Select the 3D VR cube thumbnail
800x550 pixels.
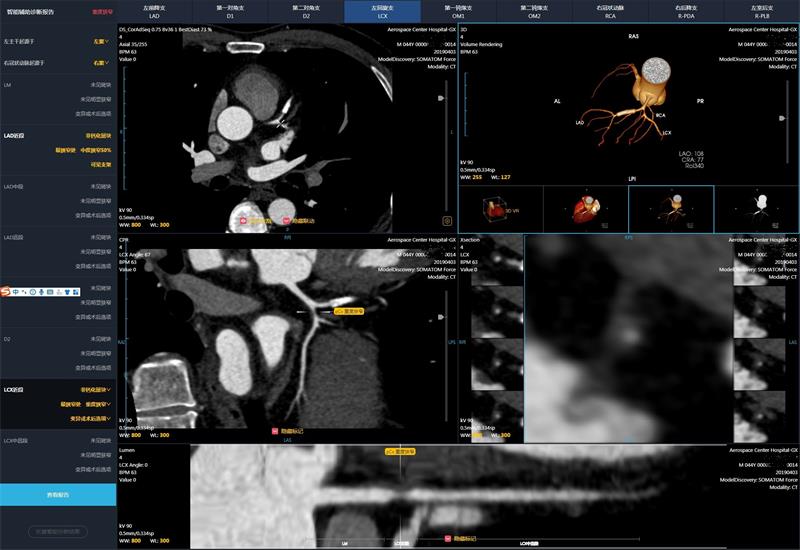(x=501, y=209)
